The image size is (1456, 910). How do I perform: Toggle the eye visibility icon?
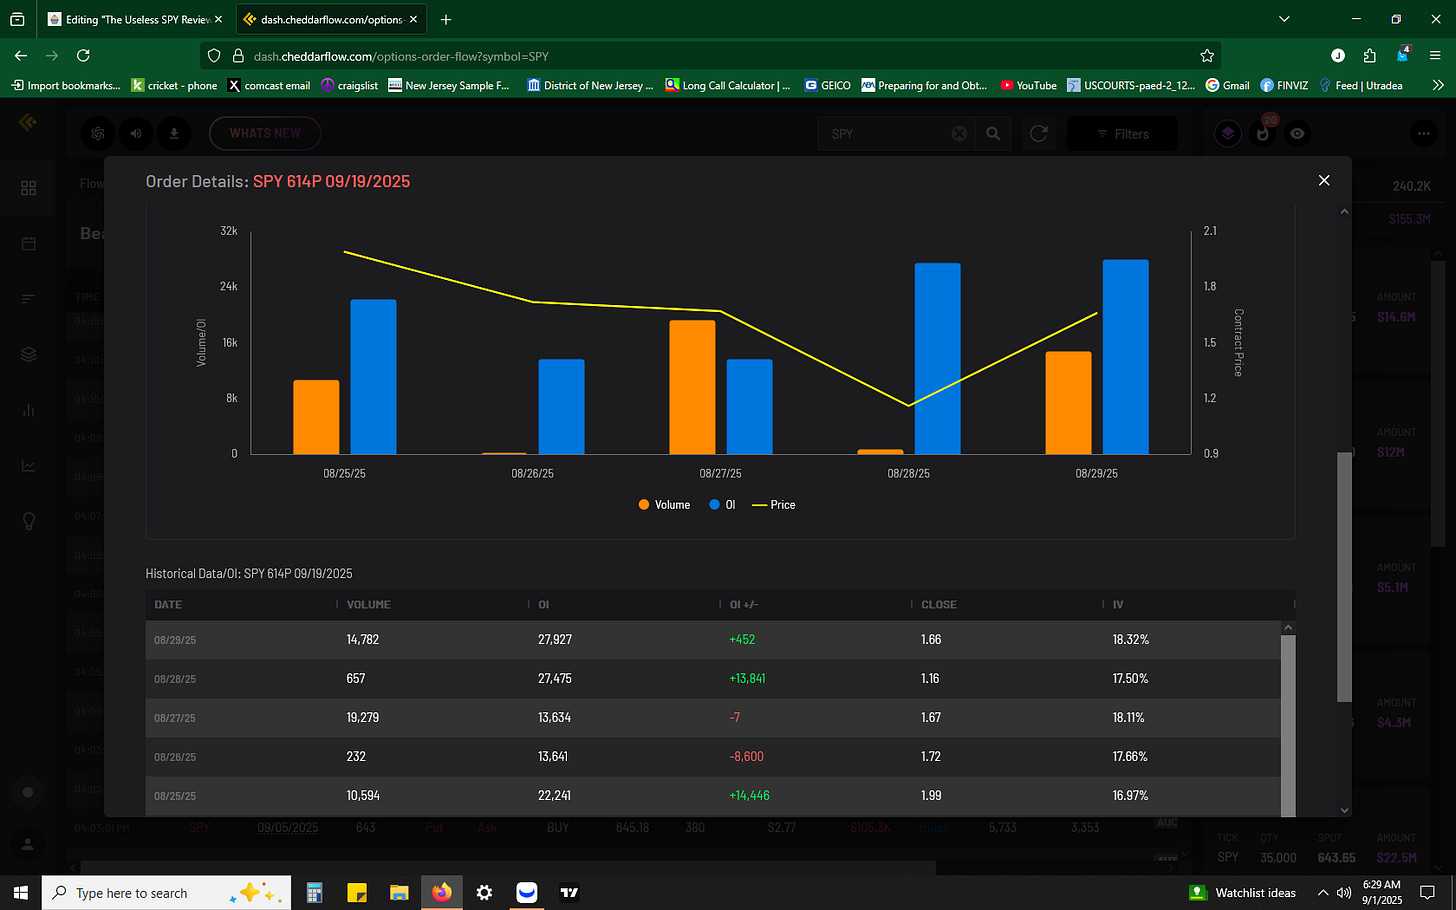[x=1297, y=133]
